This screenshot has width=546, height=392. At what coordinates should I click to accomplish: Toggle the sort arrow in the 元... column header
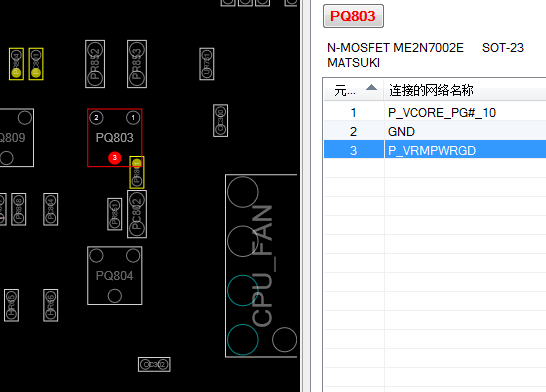coord(371,88)
